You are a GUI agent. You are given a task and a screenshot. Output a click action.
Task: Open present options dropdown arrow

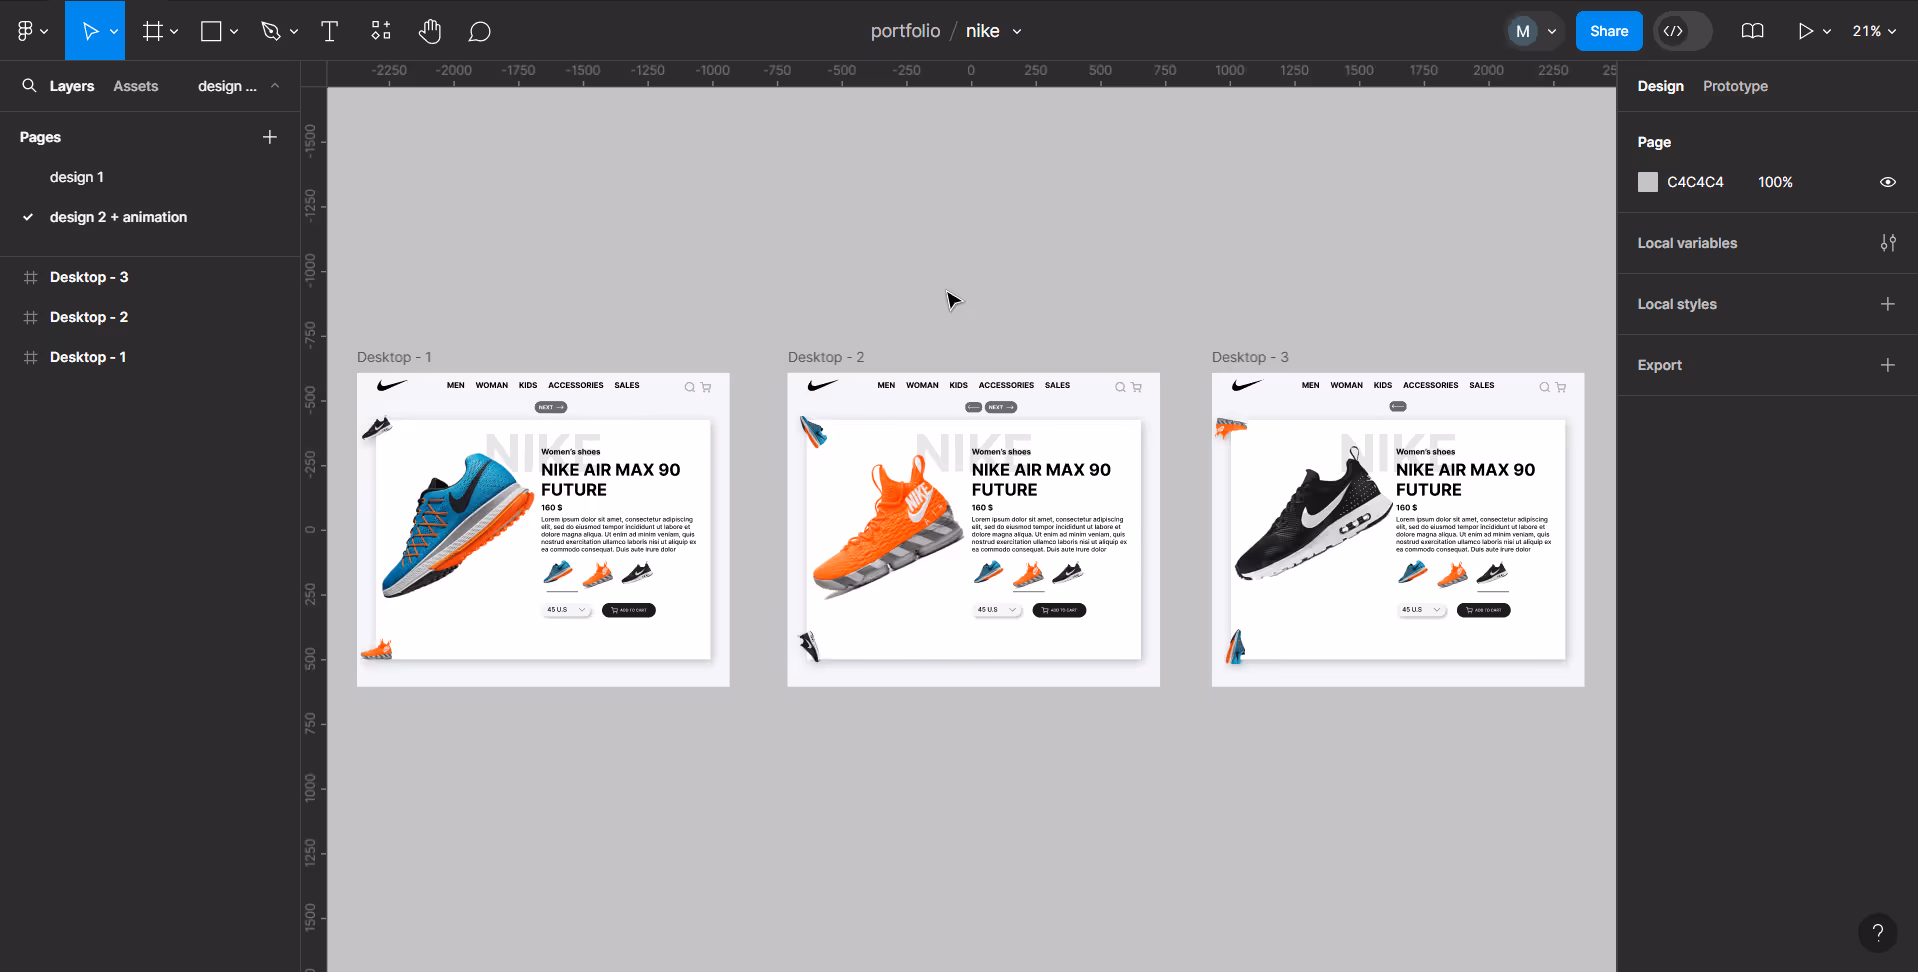[1827, 32]
